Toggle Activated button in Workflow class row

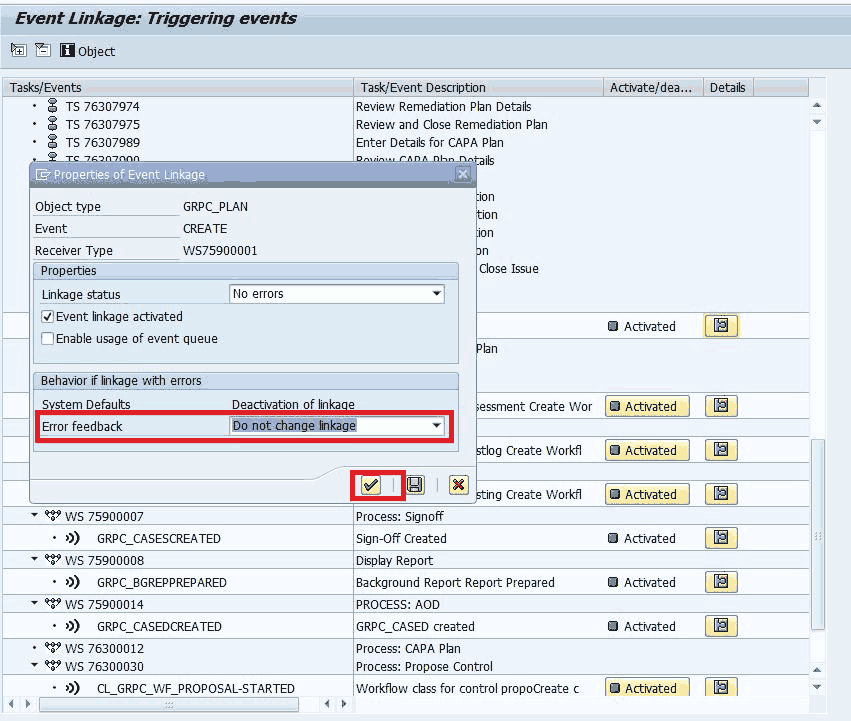coord(647,687)
